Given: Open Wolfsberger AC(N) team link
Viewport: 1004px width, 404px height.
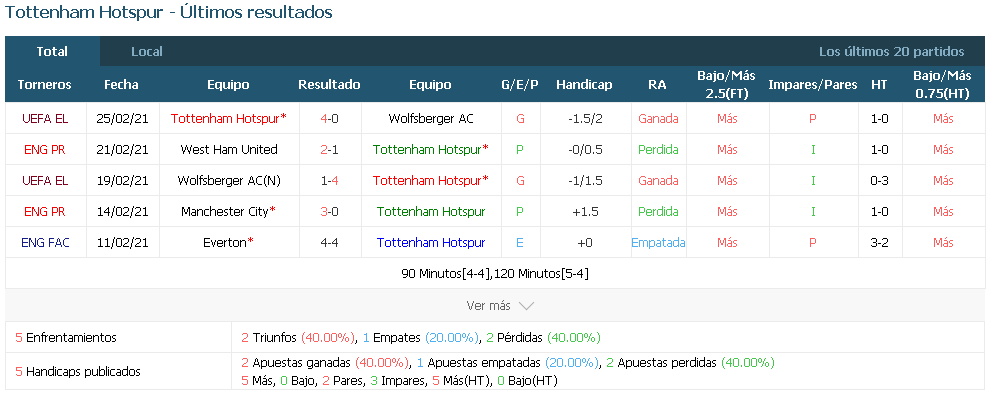Looking at the screenshot, I should pyautogui.click(x=229, y=181).
